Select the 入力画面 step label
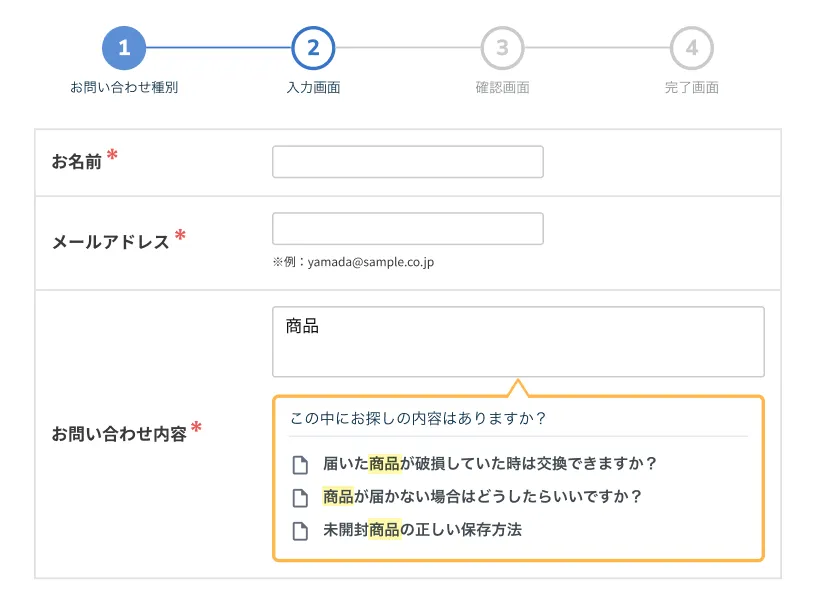 click(313, 88)
